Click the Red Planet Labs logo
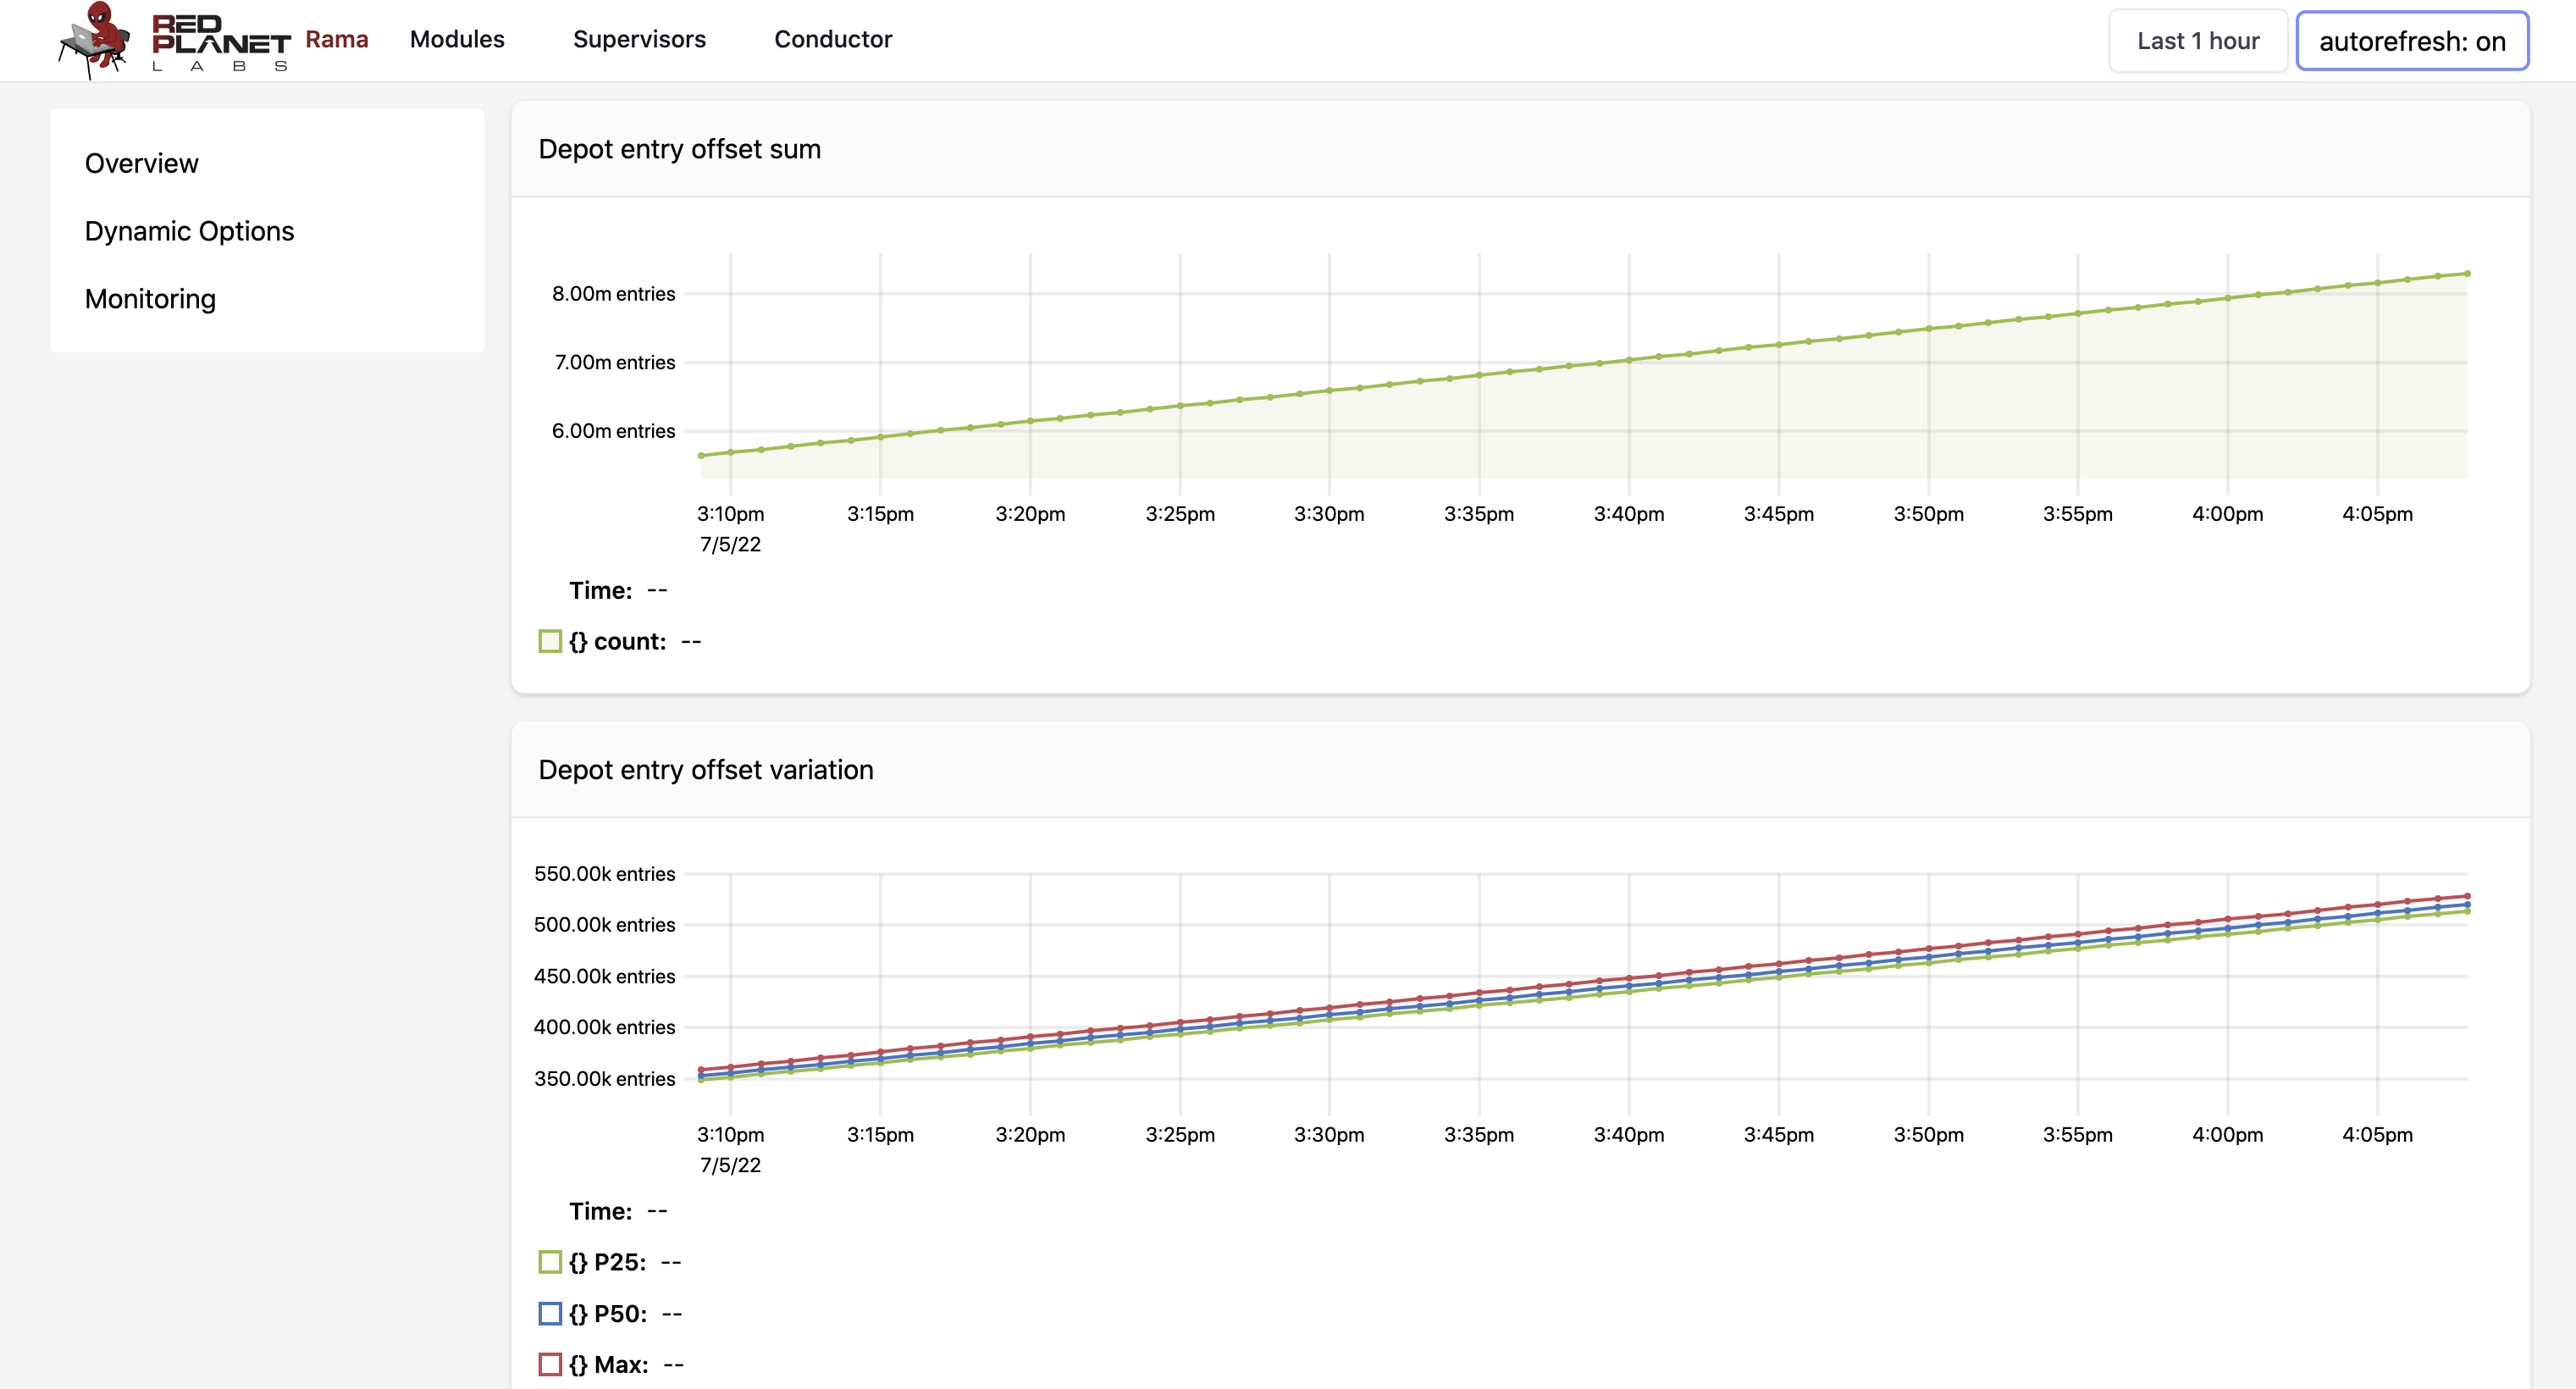The width and height of the screenshot is (2576, 1389). [x=174, y=40]
